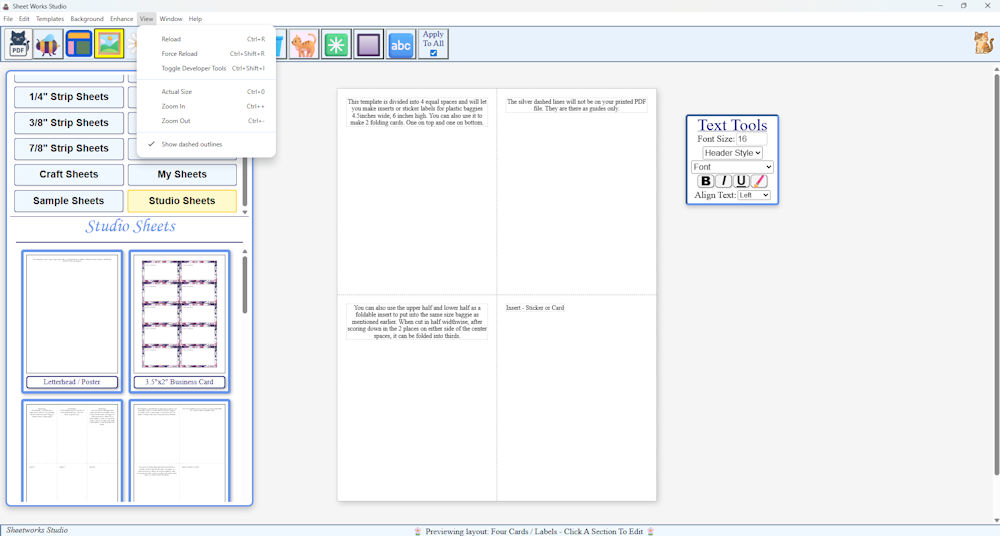Select Zoom Out menu entry
The image size is (1000, 536).
pyautogui.click(x=206, y=121)
